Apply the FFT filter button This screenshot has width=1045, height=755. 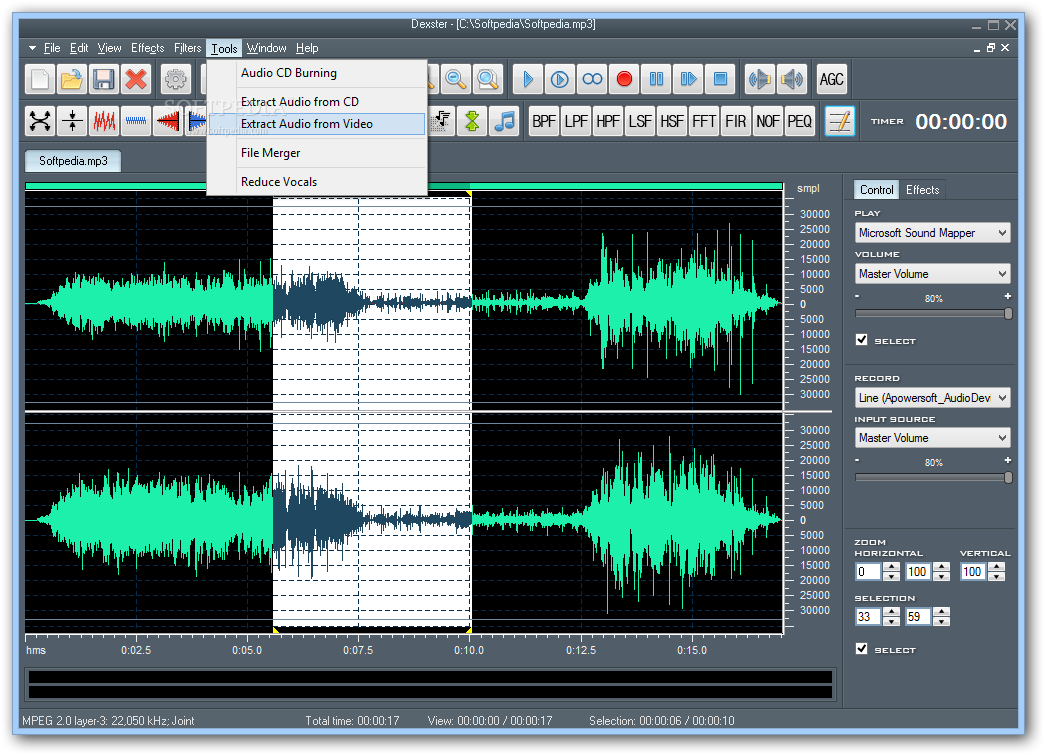tap(704, 121)
